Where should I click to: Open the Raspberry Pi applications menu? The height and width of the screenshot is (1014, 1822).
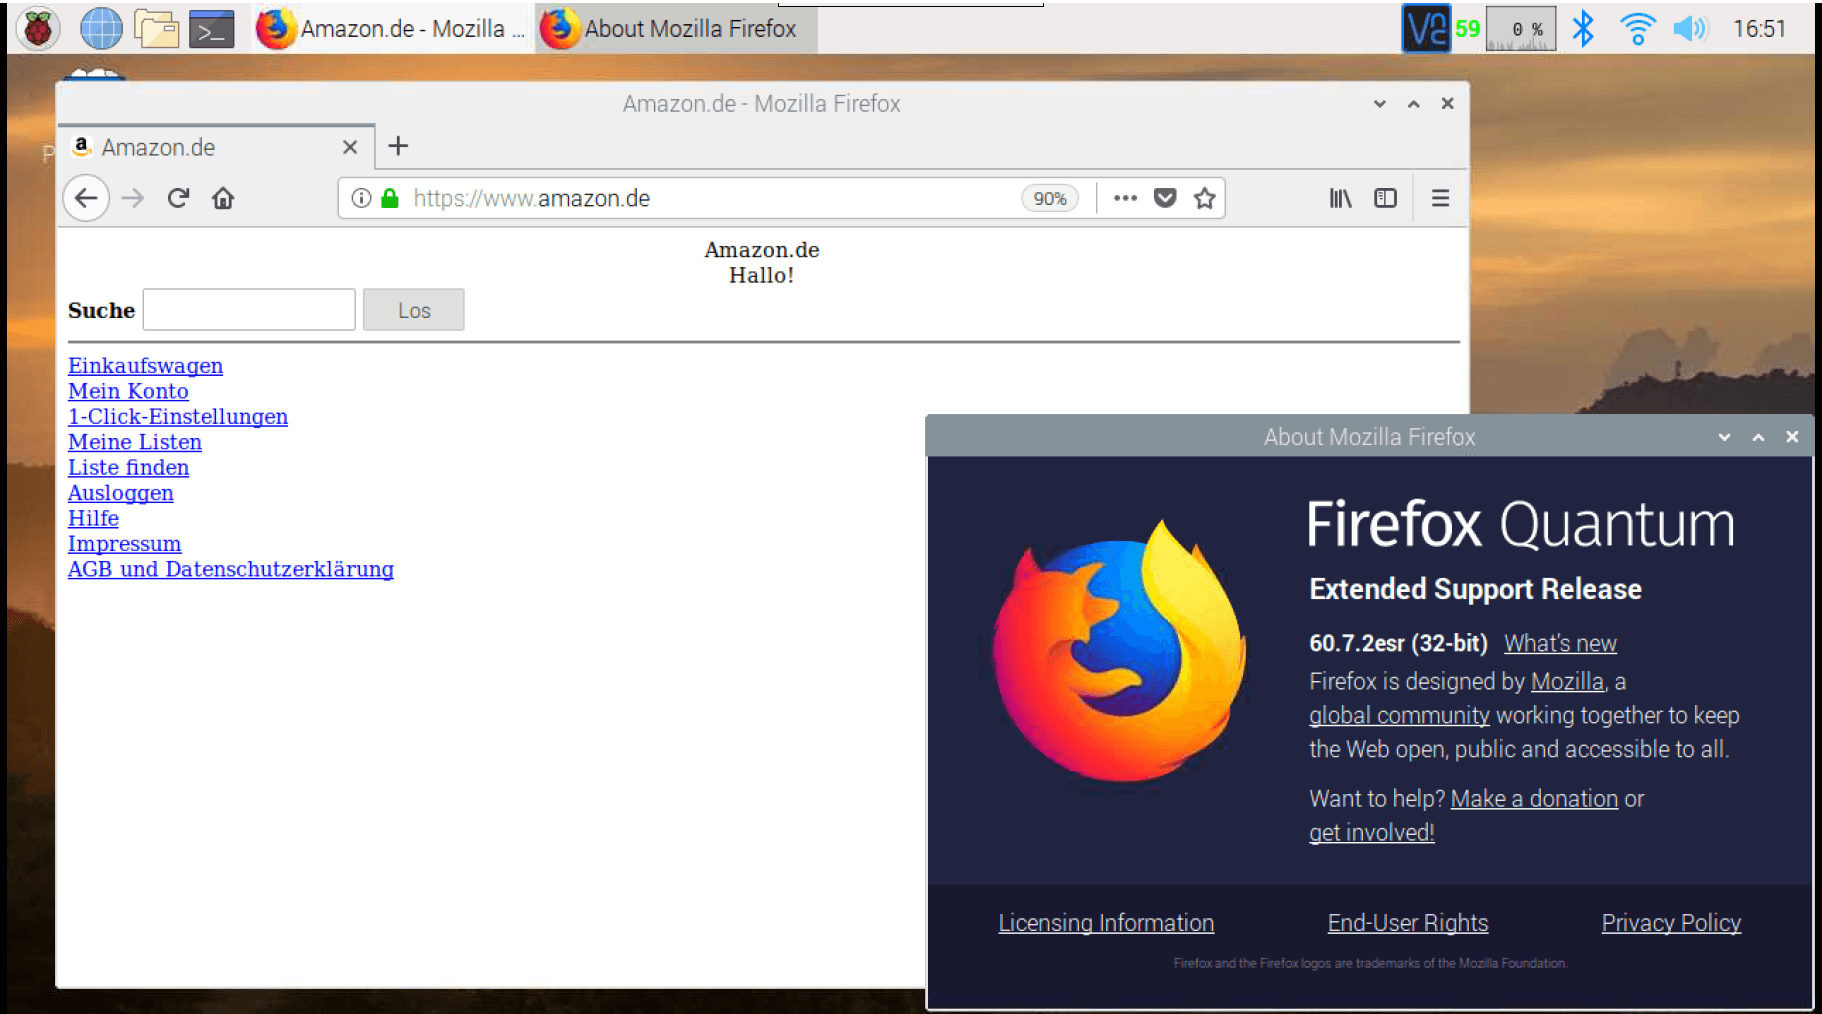click(38, 28)
